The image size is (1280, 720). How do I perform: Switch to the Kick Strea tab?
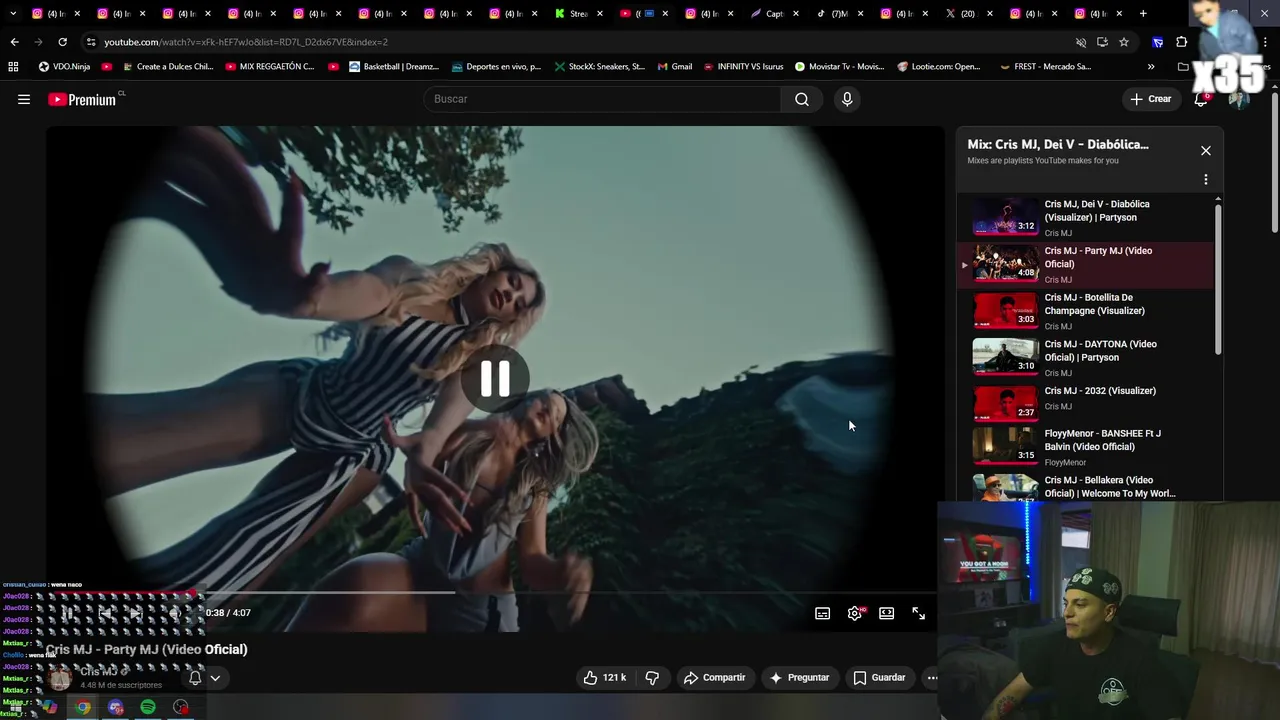coord(579,14)
